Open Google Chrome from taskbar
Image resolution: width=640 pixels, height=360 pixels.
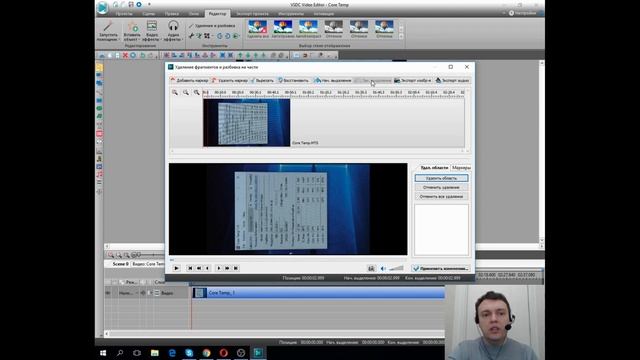(x=206, y=353)
